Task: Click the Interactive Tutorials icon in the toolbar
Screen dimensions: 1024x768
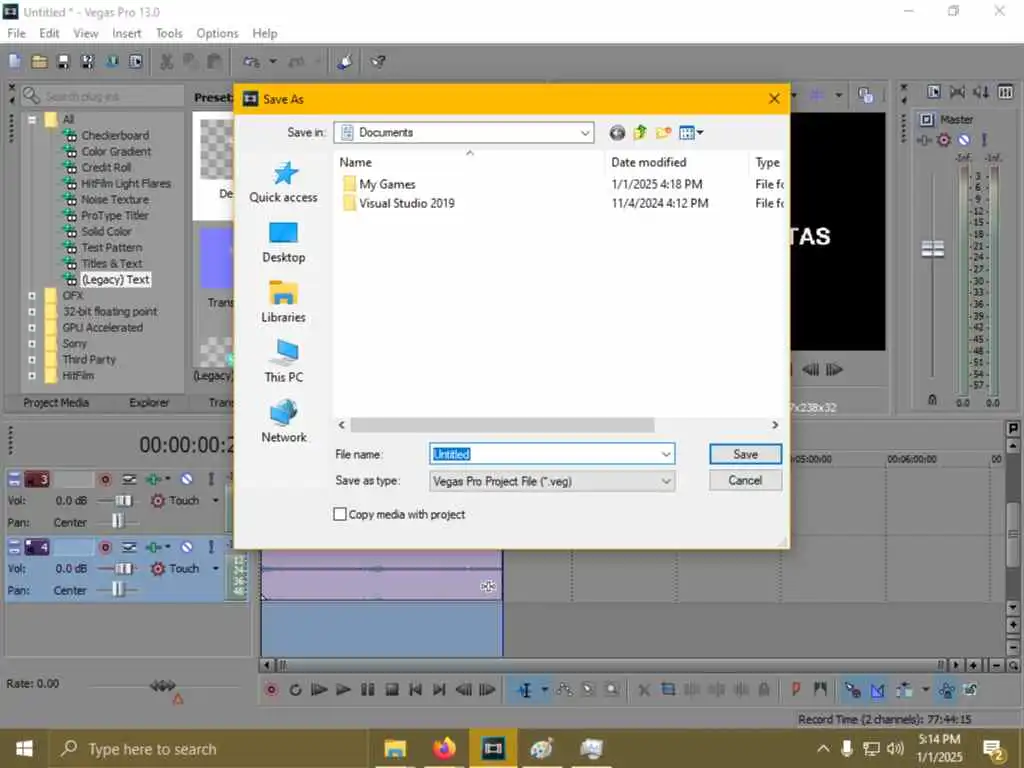Action: pos(345,61)
